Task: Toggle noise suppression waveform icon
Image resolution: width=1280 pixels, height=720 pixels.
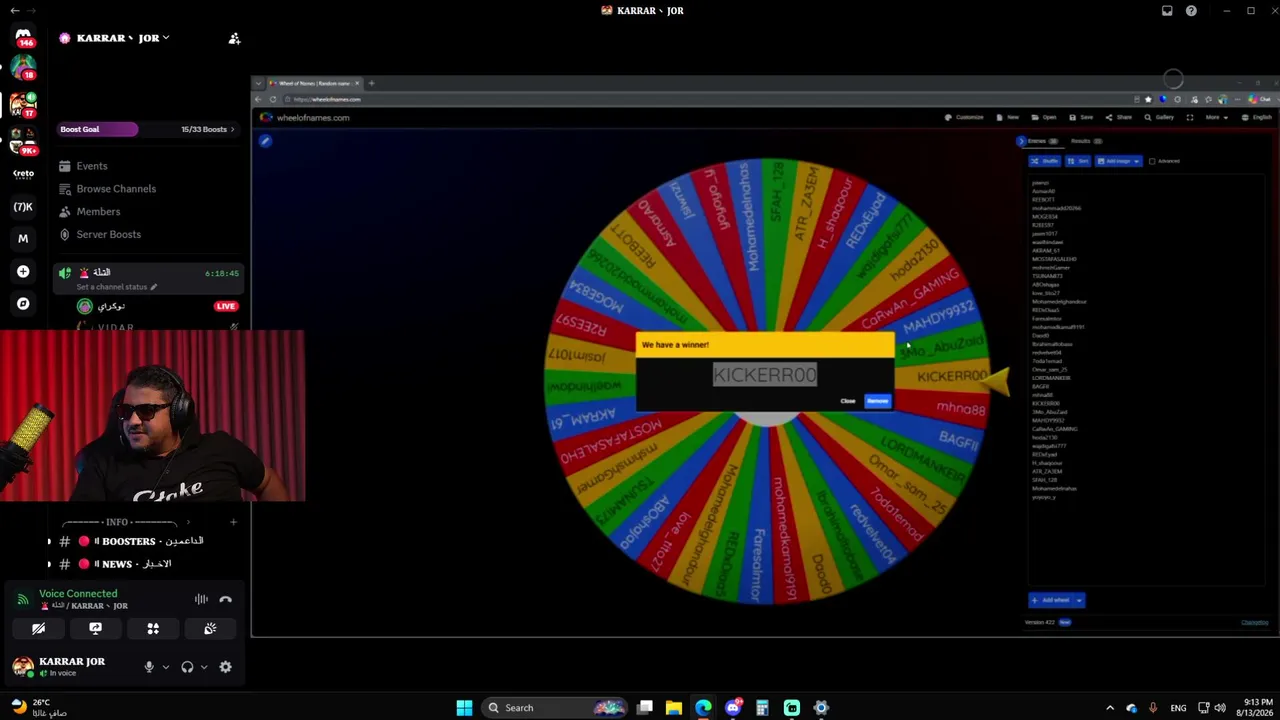Action: point(201,599)
